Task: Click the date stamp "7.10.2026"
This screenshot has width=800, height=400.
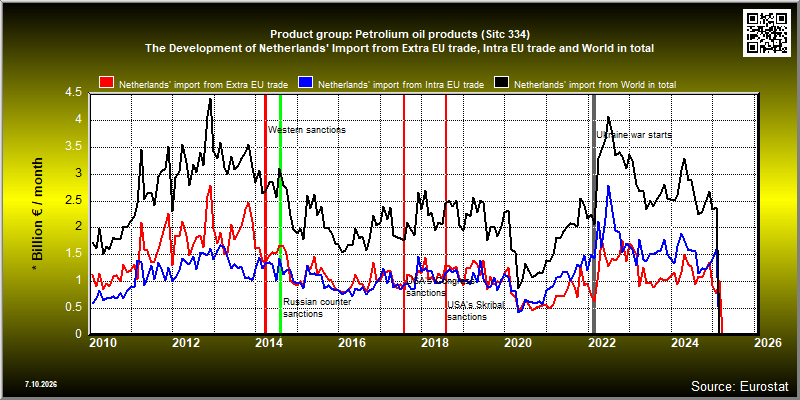Action: click(x=41, y=384)
